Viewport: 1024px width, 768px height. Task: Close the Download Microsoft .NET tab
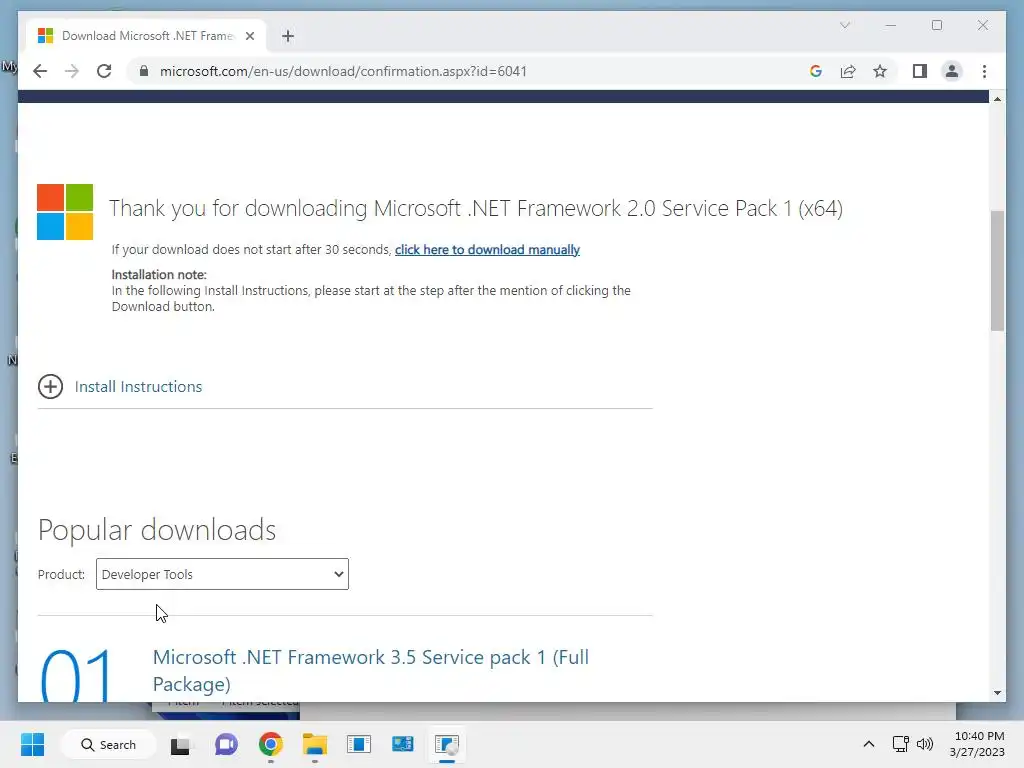249,36
